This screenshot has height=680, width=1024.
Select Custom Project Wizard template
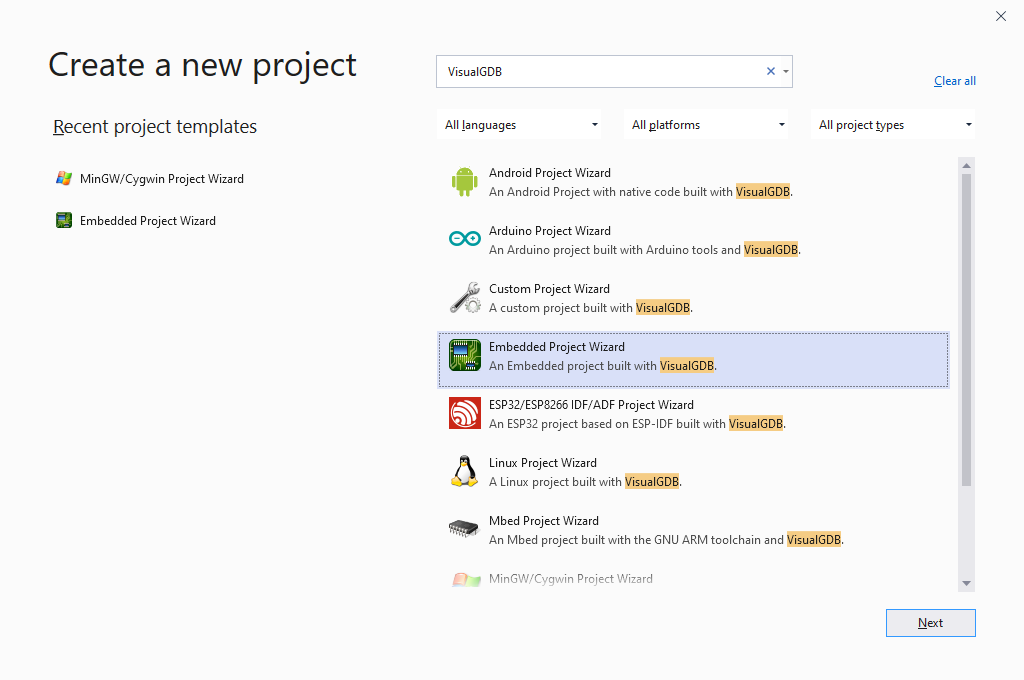point(693,299)
